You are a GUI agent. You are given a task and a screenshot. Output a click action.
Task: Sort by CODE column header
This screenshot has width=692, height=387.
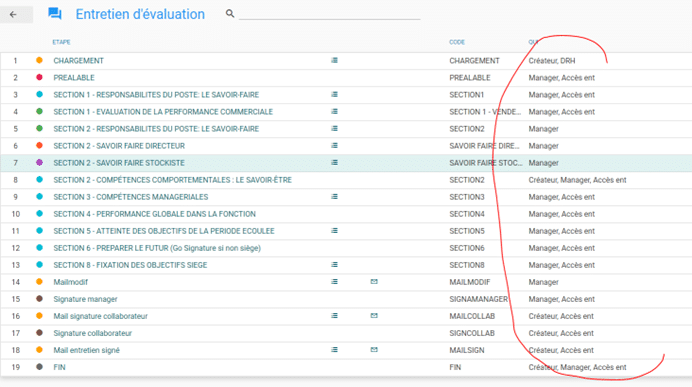457,42
